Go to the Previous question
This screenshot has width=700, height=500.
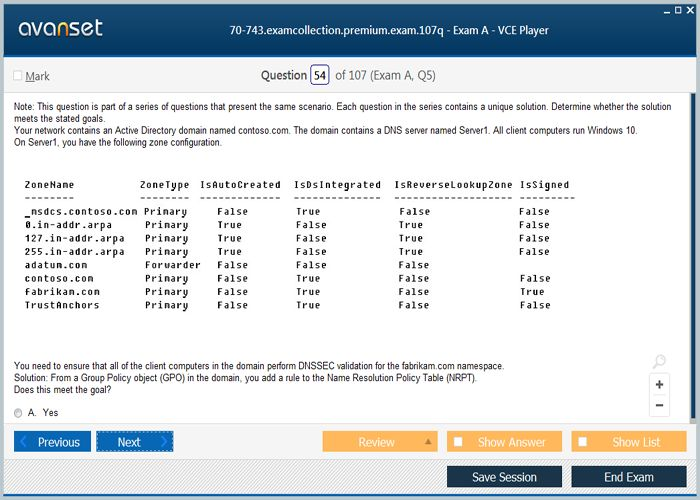52,442
